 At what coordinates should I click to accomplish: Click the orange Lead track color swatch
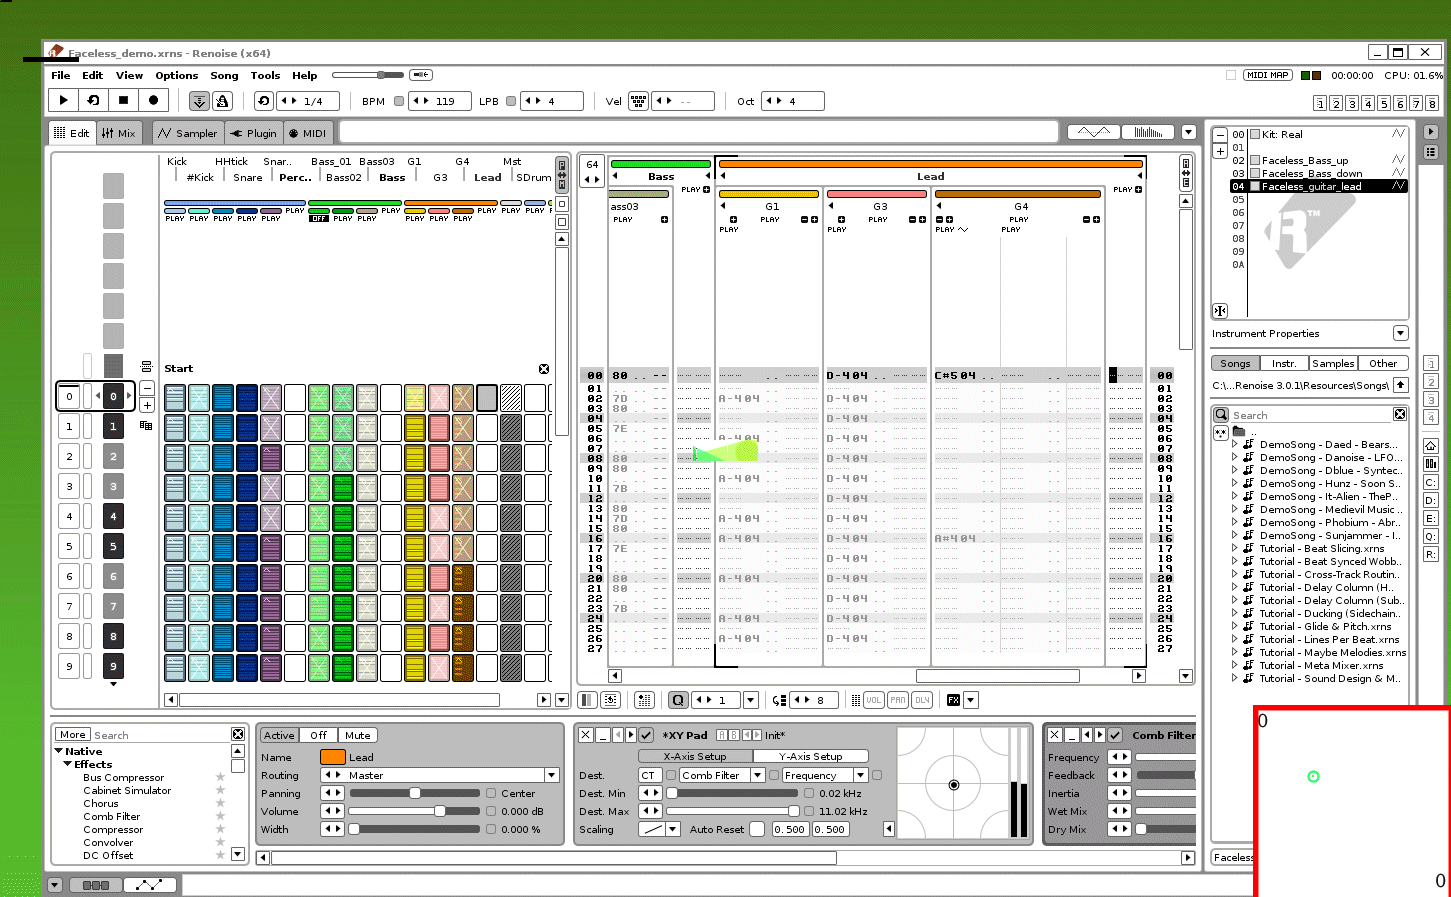point(333,757)
